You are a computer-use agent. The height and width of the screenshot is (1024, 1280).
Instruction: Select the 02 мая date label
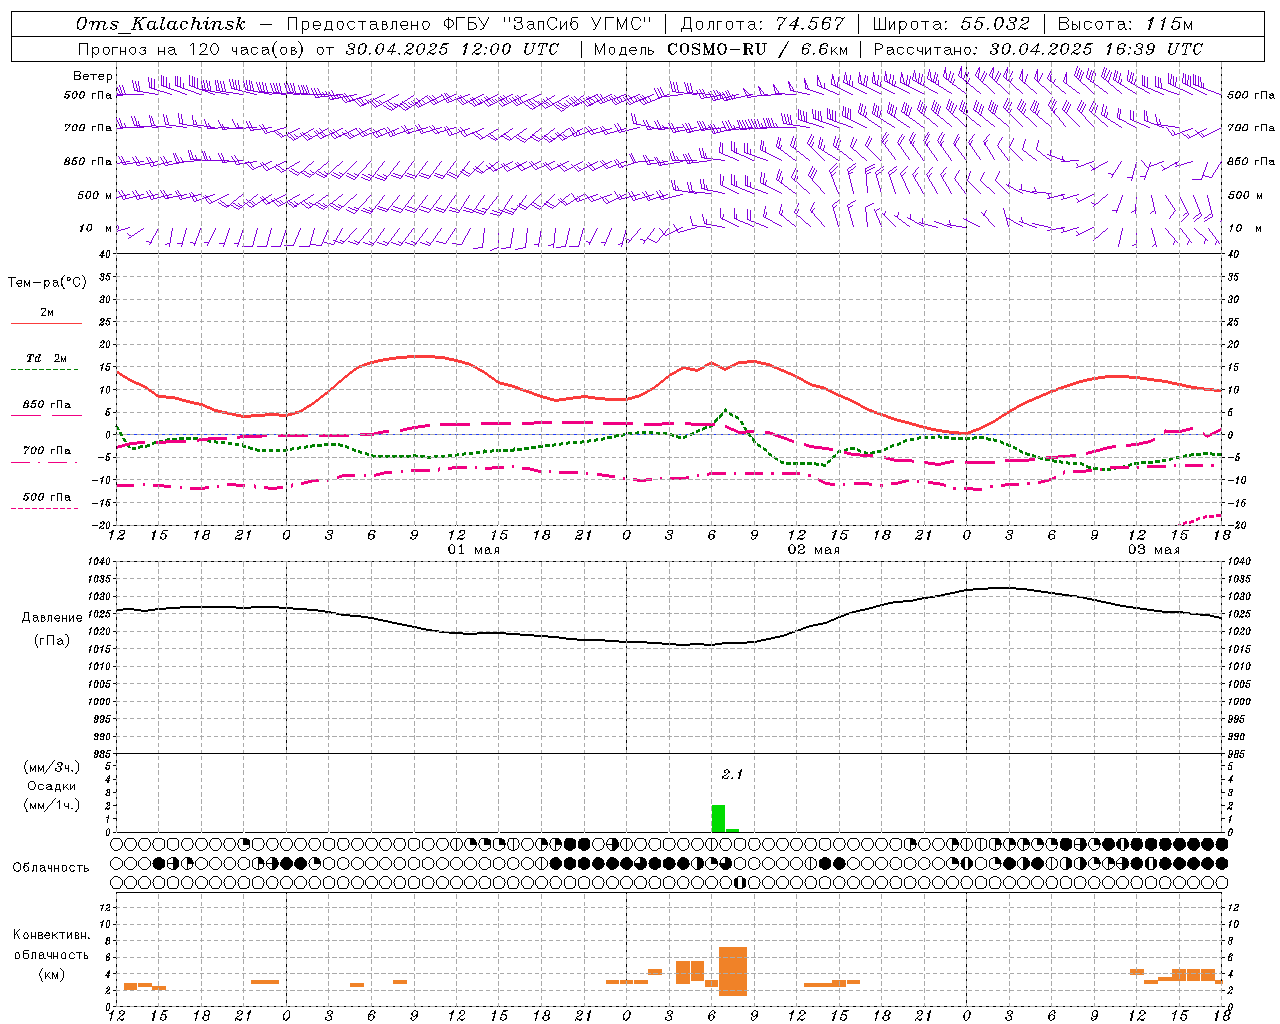point(813,550)
